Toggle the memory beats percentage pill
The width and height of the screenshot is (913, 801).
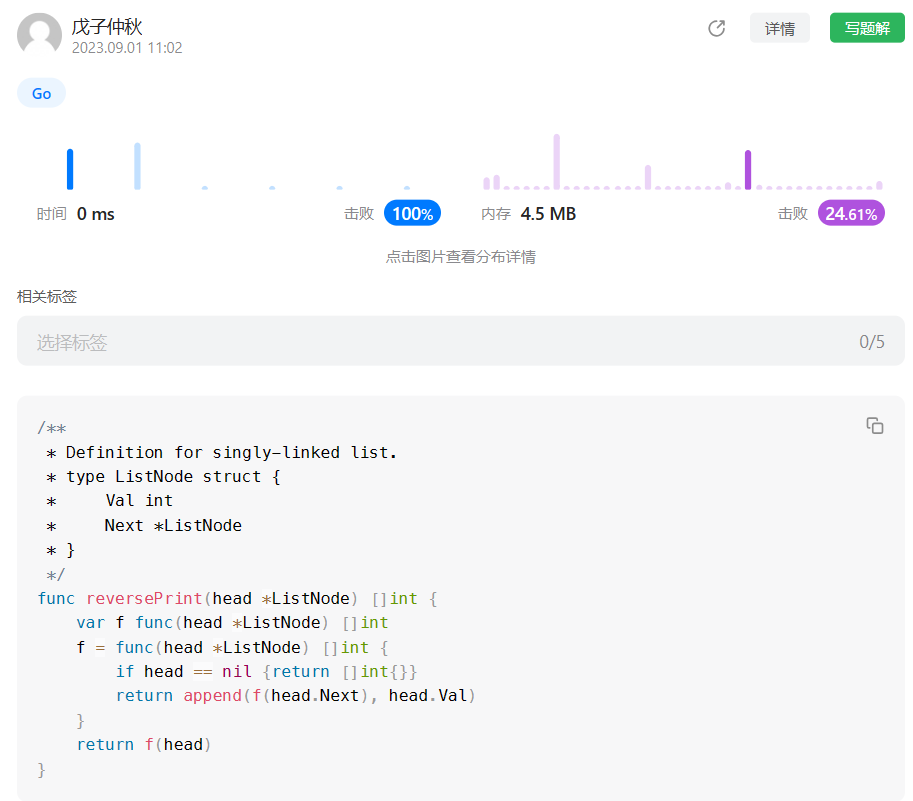[850, 213]
